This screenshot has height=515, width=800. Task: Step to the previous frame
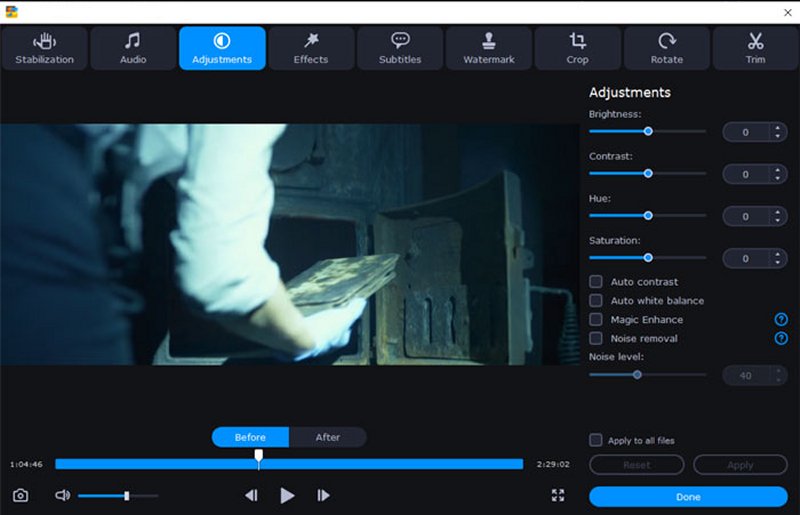pos(251,495)
